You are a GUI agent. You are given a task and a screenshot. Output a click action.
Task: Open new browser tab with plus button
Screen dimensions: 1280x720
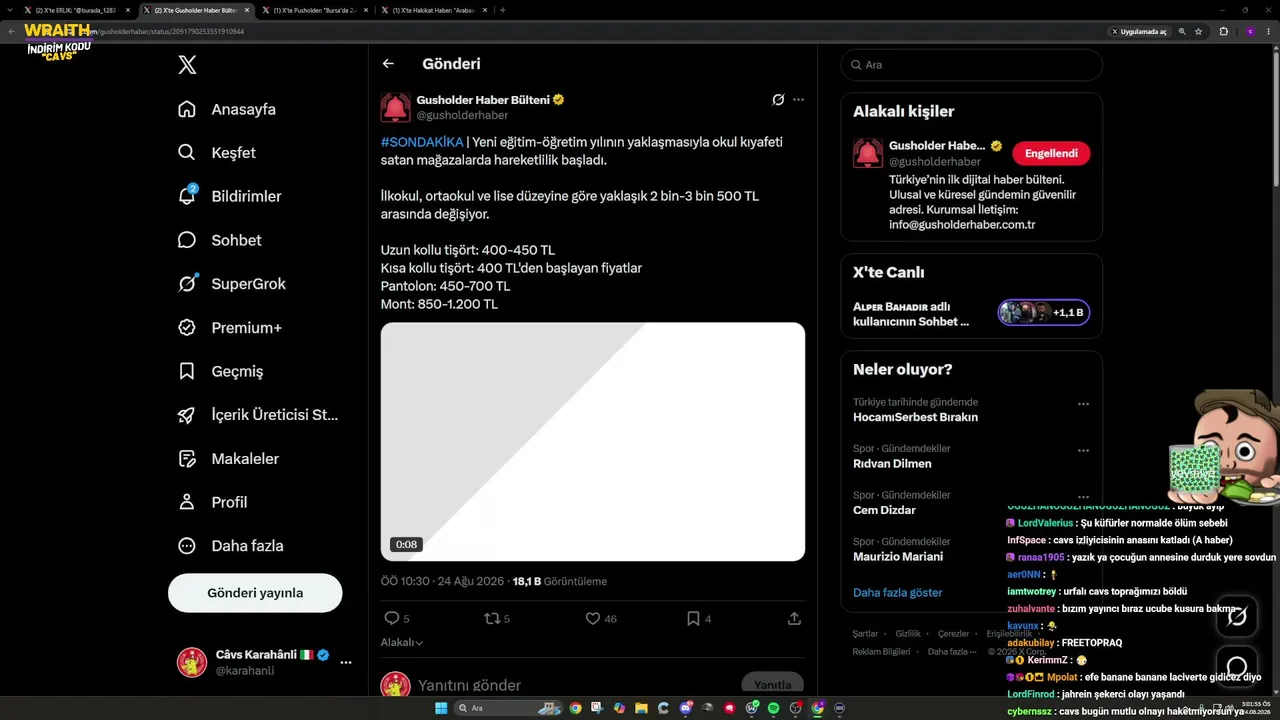pyautogui.click(x=502, y=10)
